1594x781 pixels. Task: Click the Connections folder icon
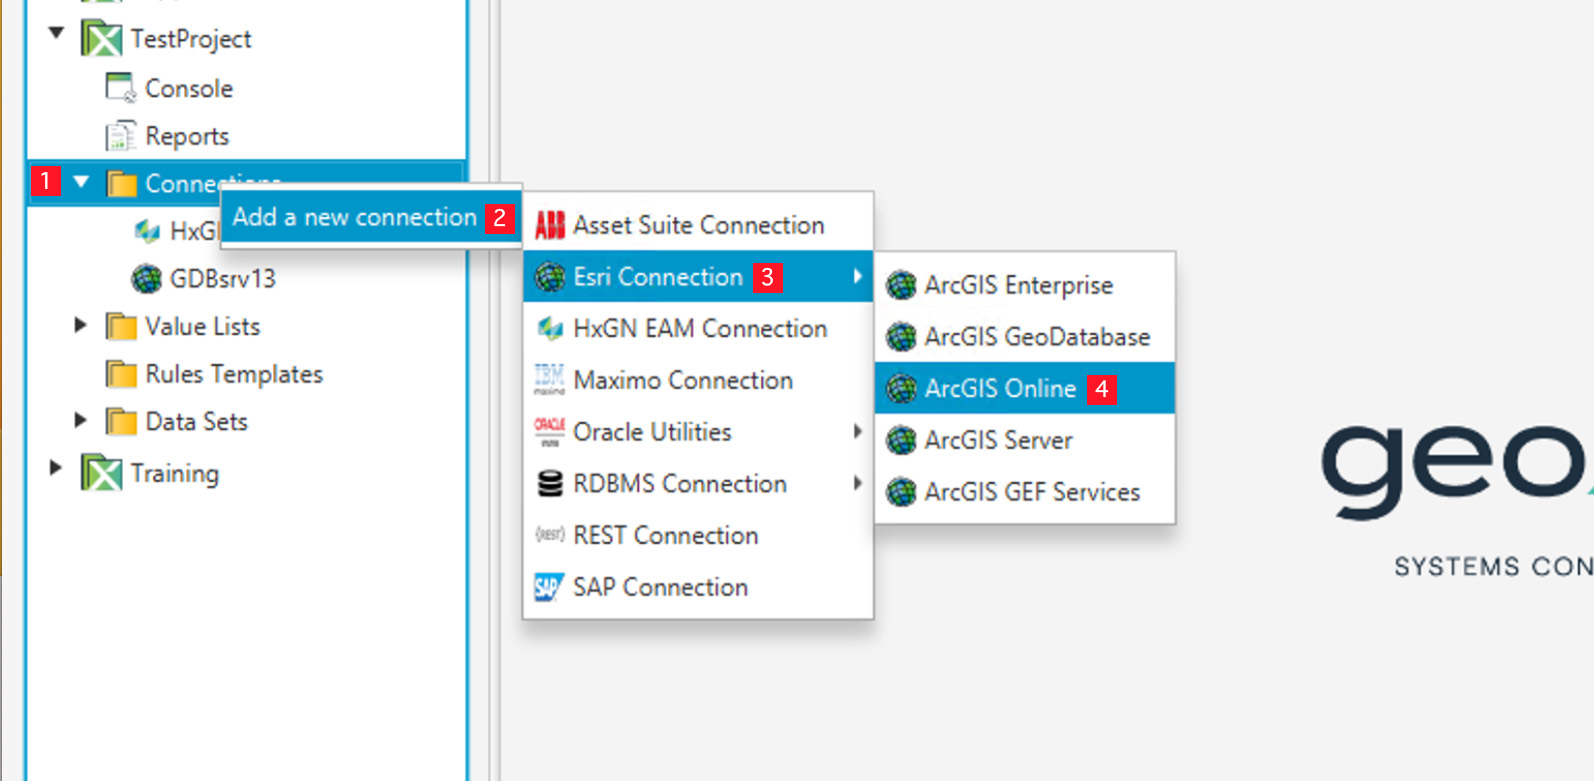(x=122, y=184)
